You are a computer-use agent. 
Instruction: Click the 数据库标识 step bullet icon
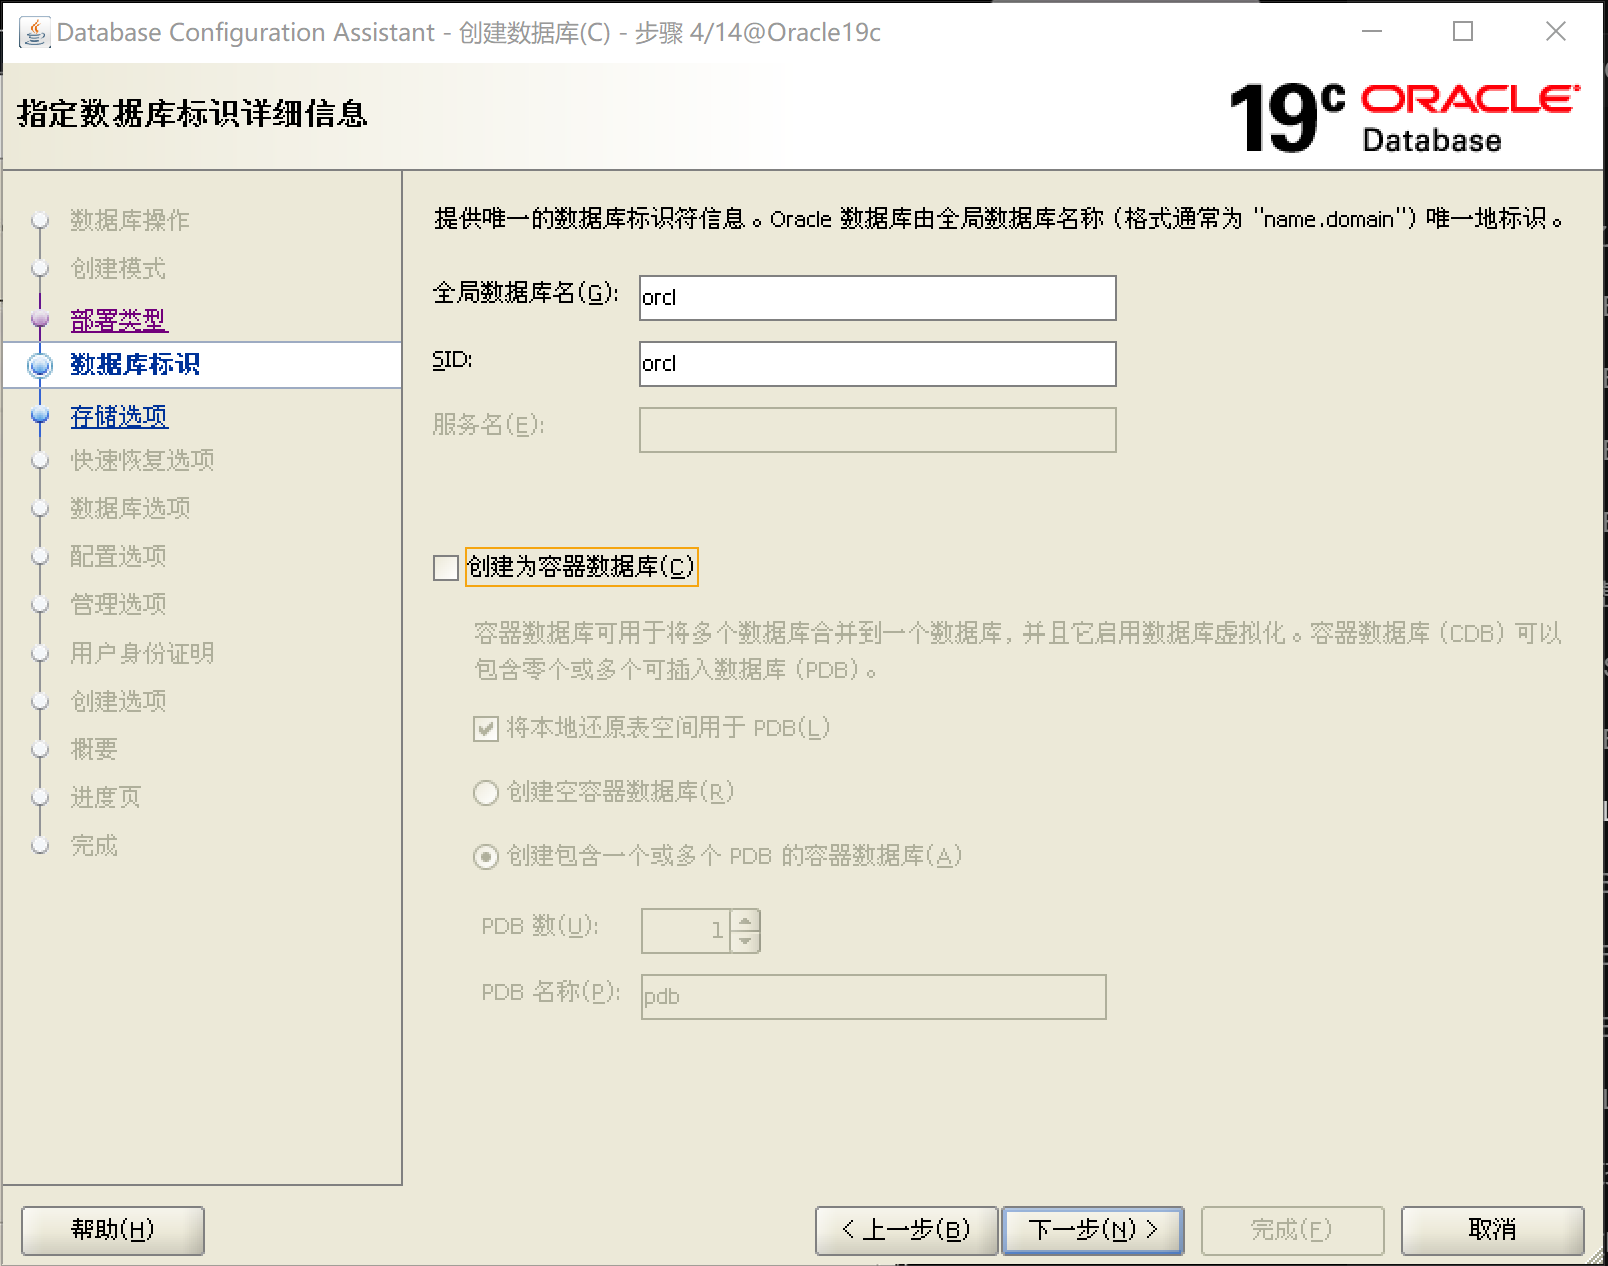(x=40, y=365)
